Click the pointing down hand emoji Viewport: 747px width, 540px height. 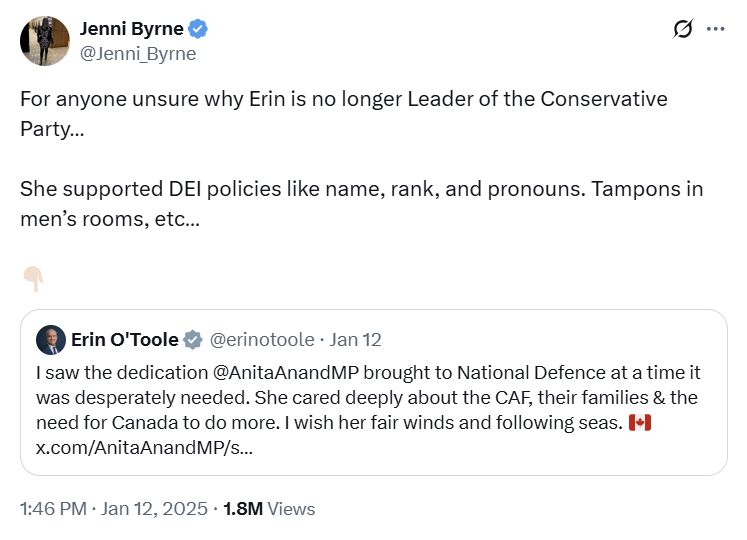[32, 279]
